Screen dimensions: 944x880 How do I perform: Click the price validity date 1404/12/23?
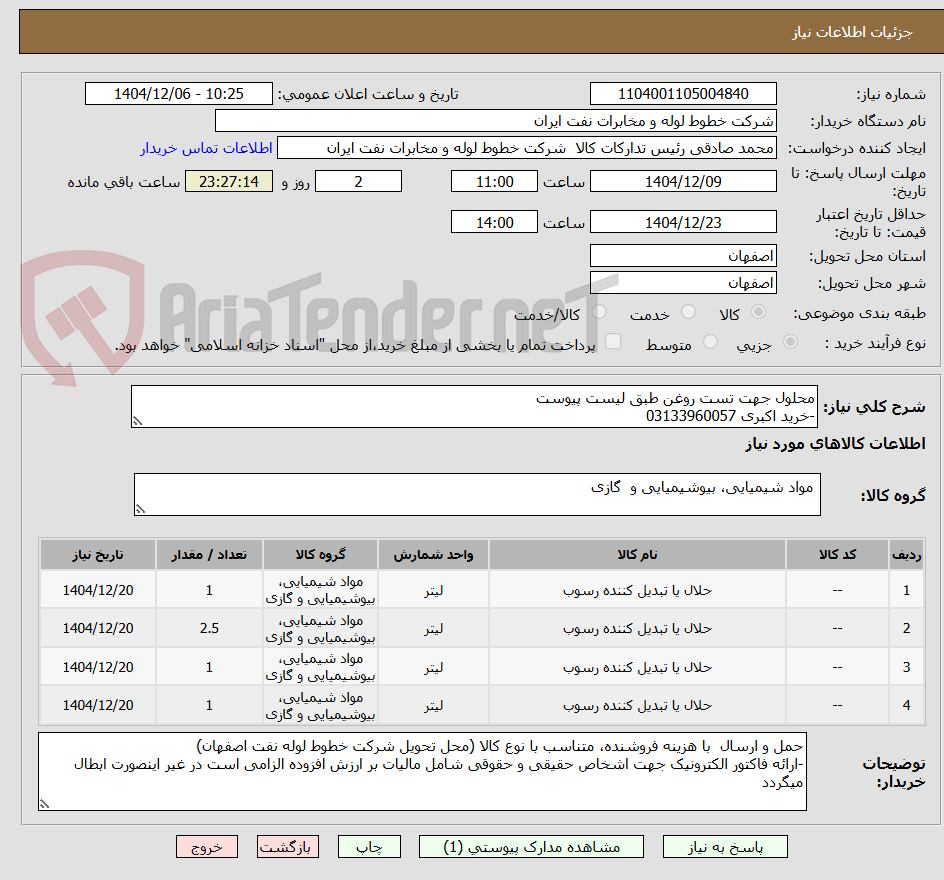(683, 222)
